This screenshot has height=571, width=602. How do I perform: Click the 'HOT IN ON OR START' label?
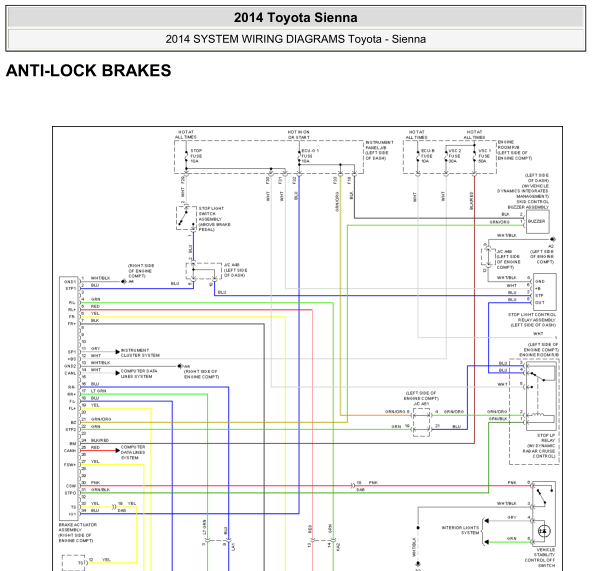(298, 134)
